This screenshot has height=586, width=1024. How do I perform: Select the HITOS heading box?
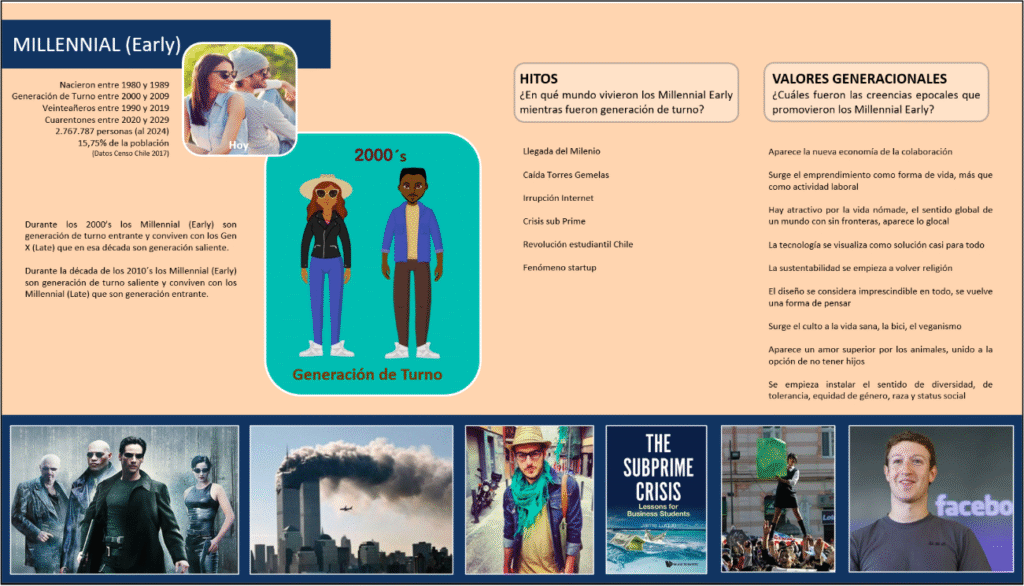click(x=627, y=93)
